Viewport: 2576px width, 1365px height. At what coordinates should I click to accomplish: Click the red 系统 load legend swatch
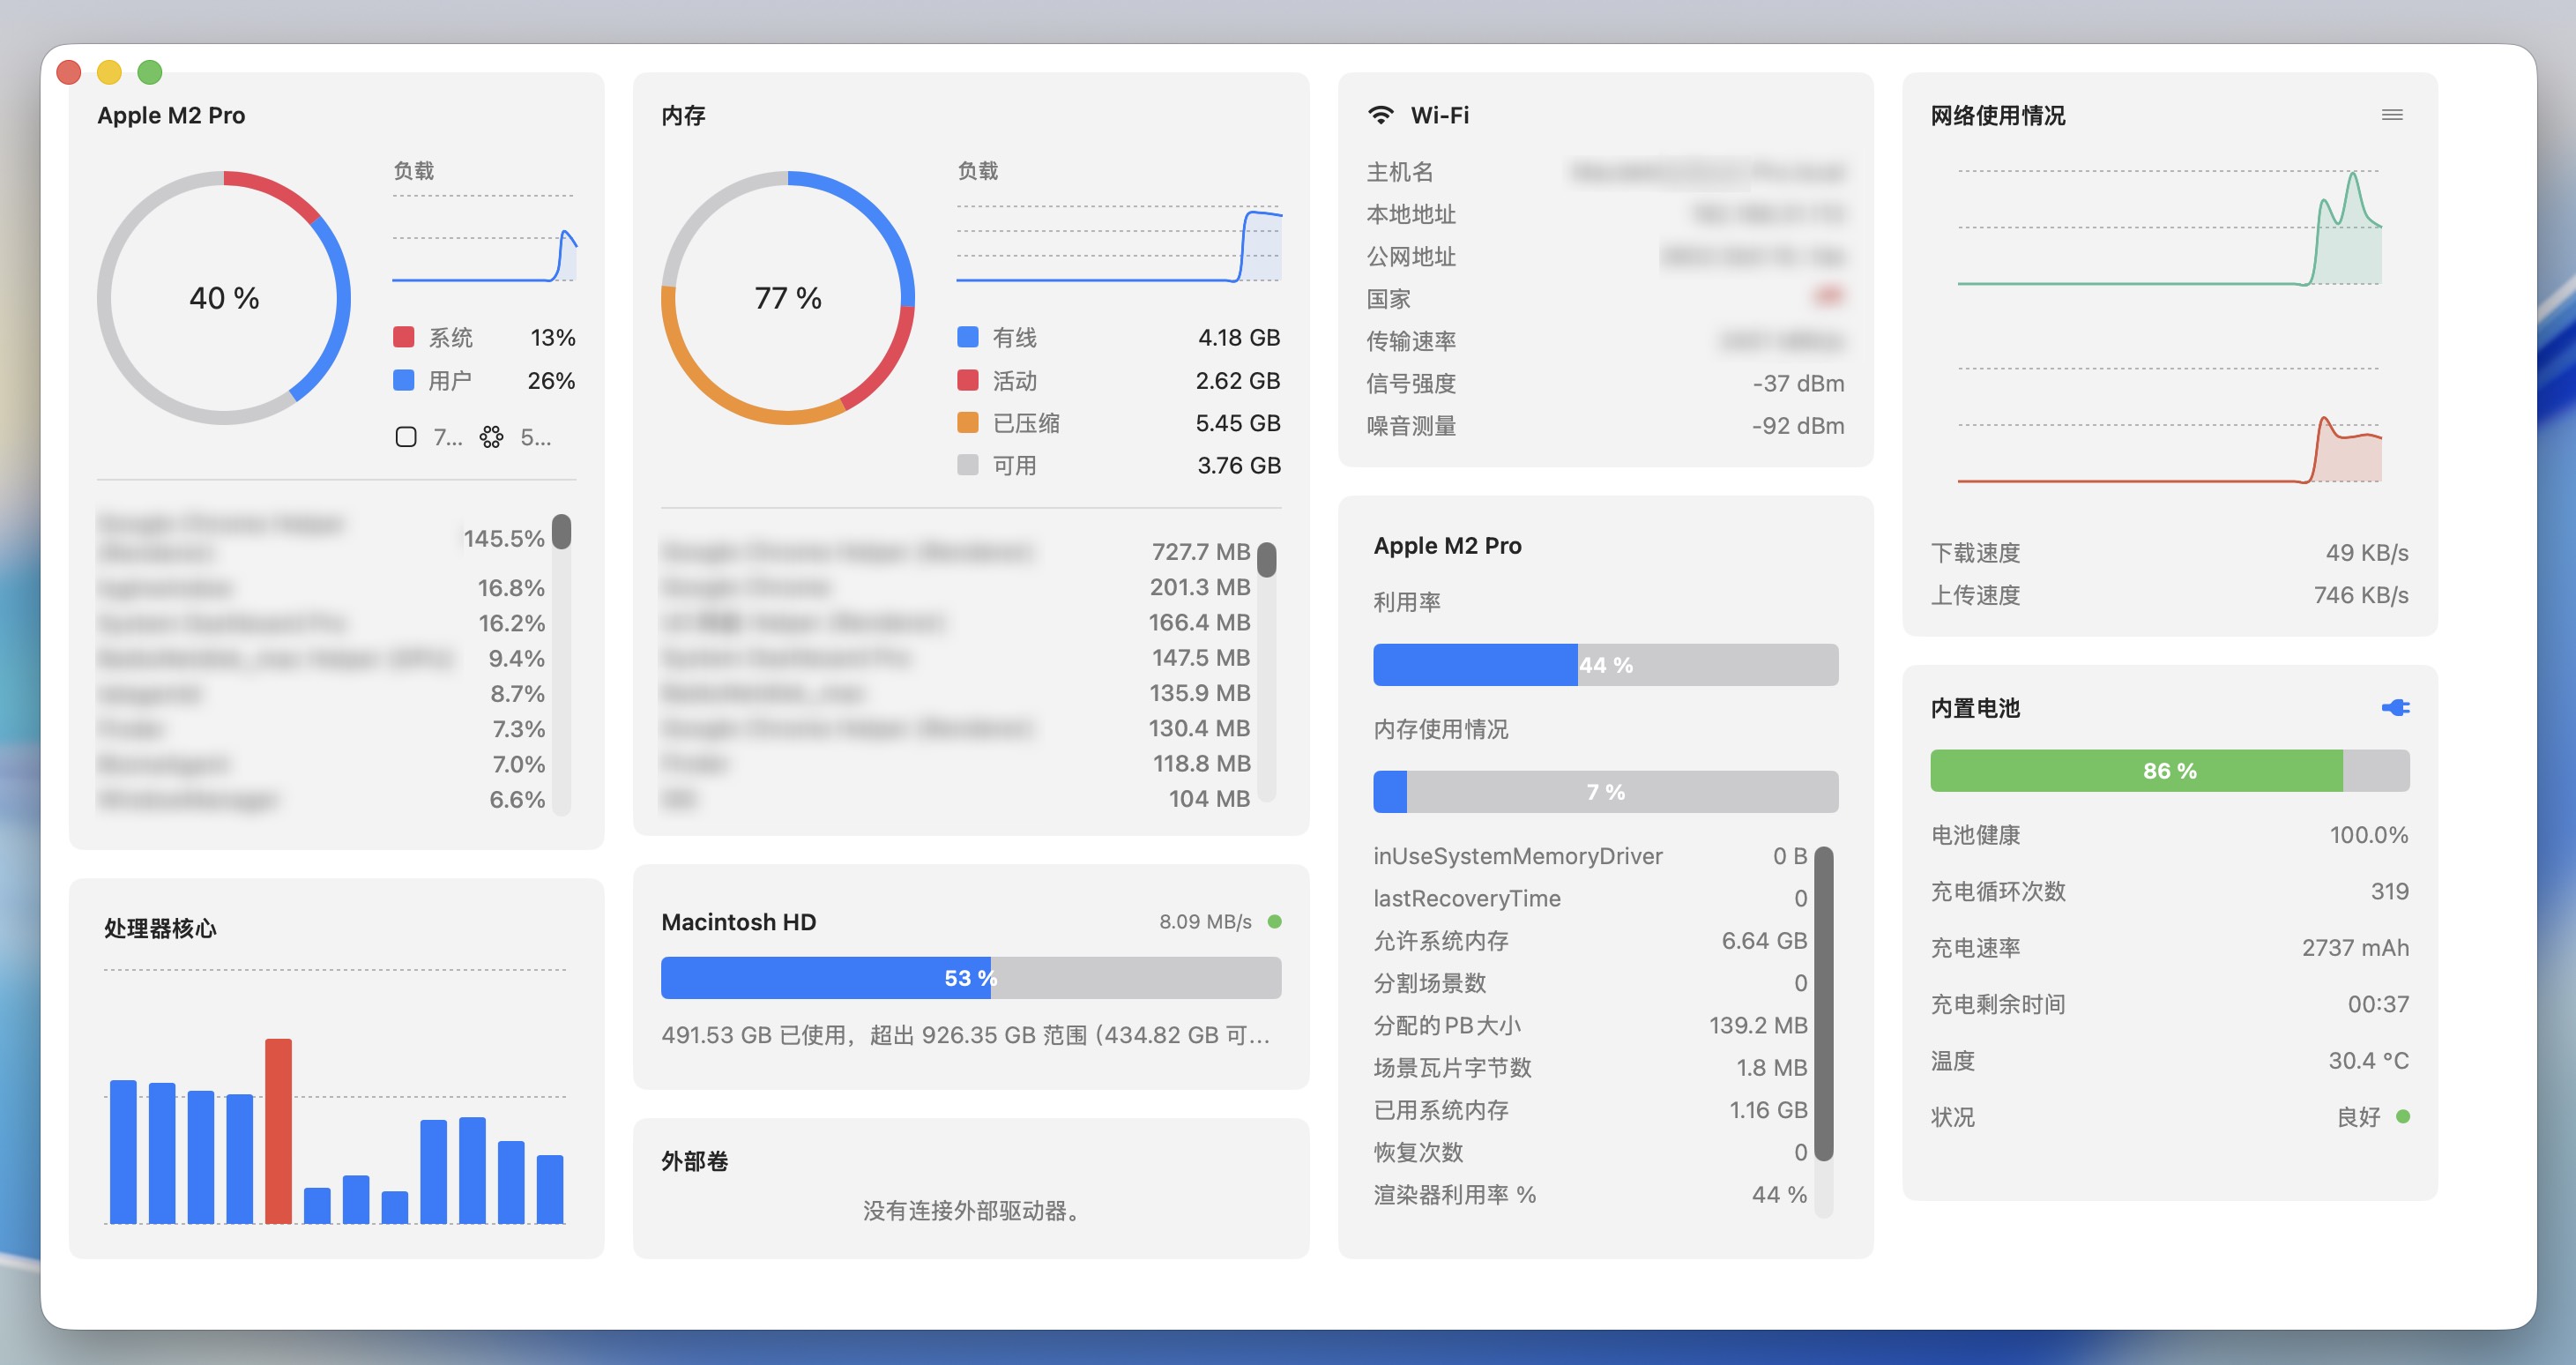coord(404,337)
